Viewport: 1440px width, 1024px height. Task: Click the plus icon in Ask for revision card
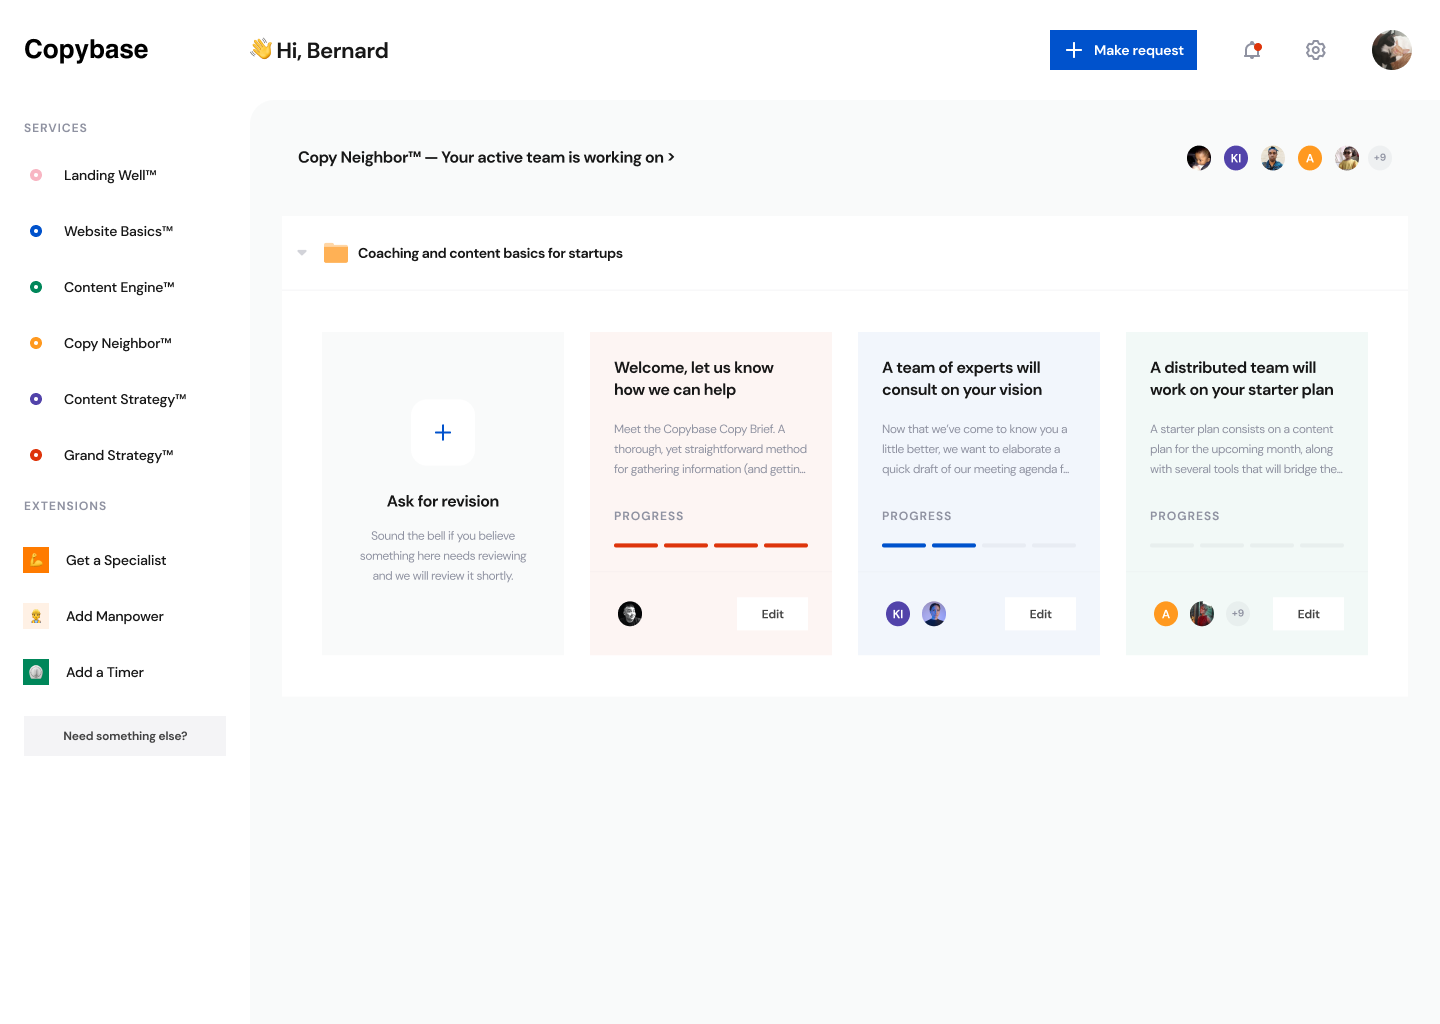(x=443, y=433)
